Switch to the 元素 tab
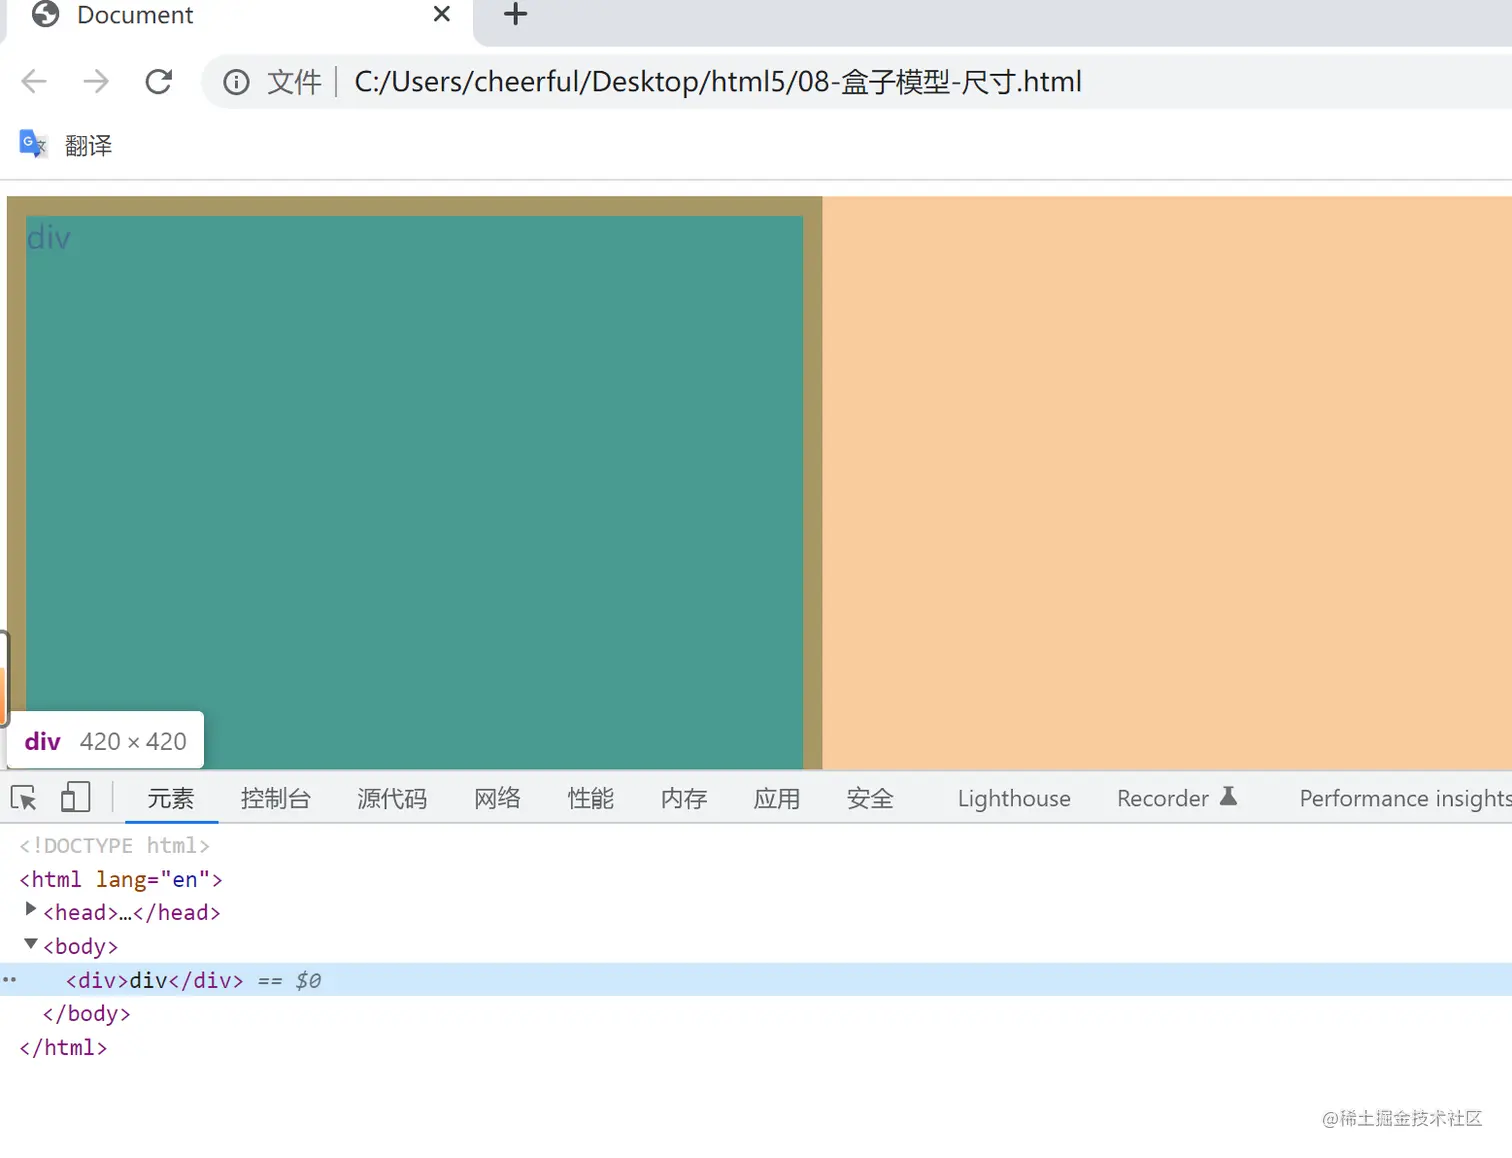 pos(171,798)
